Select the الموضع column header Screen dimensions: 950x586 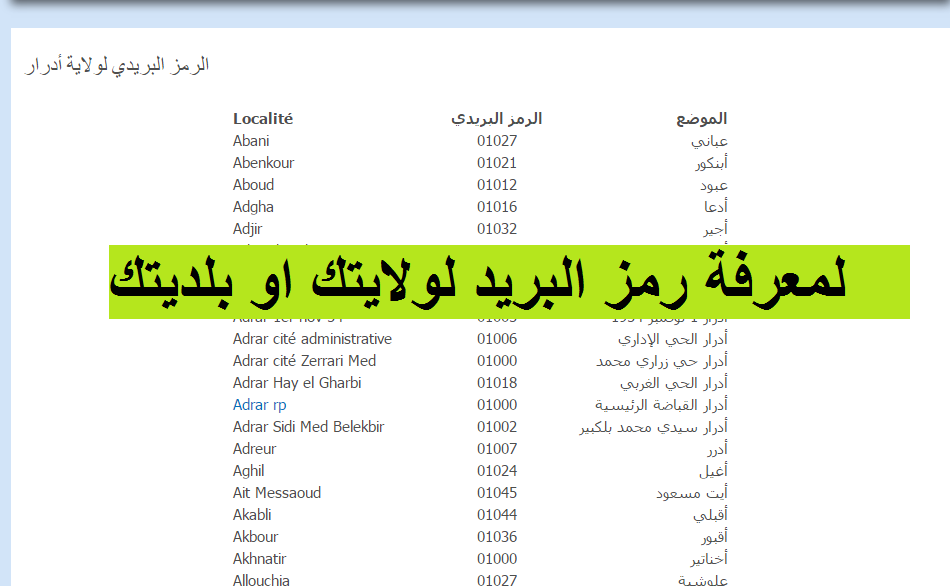pyautogui.click(x=702, y=119)
